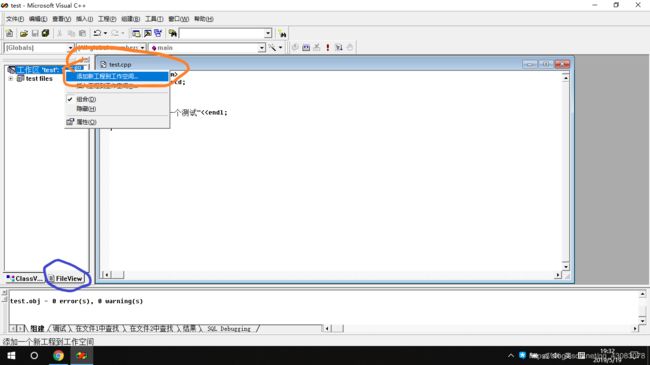Open the Redo history dropdown arrow
Image resolution: width=650 pixels, height=365 pixels.
click(123, 33)
